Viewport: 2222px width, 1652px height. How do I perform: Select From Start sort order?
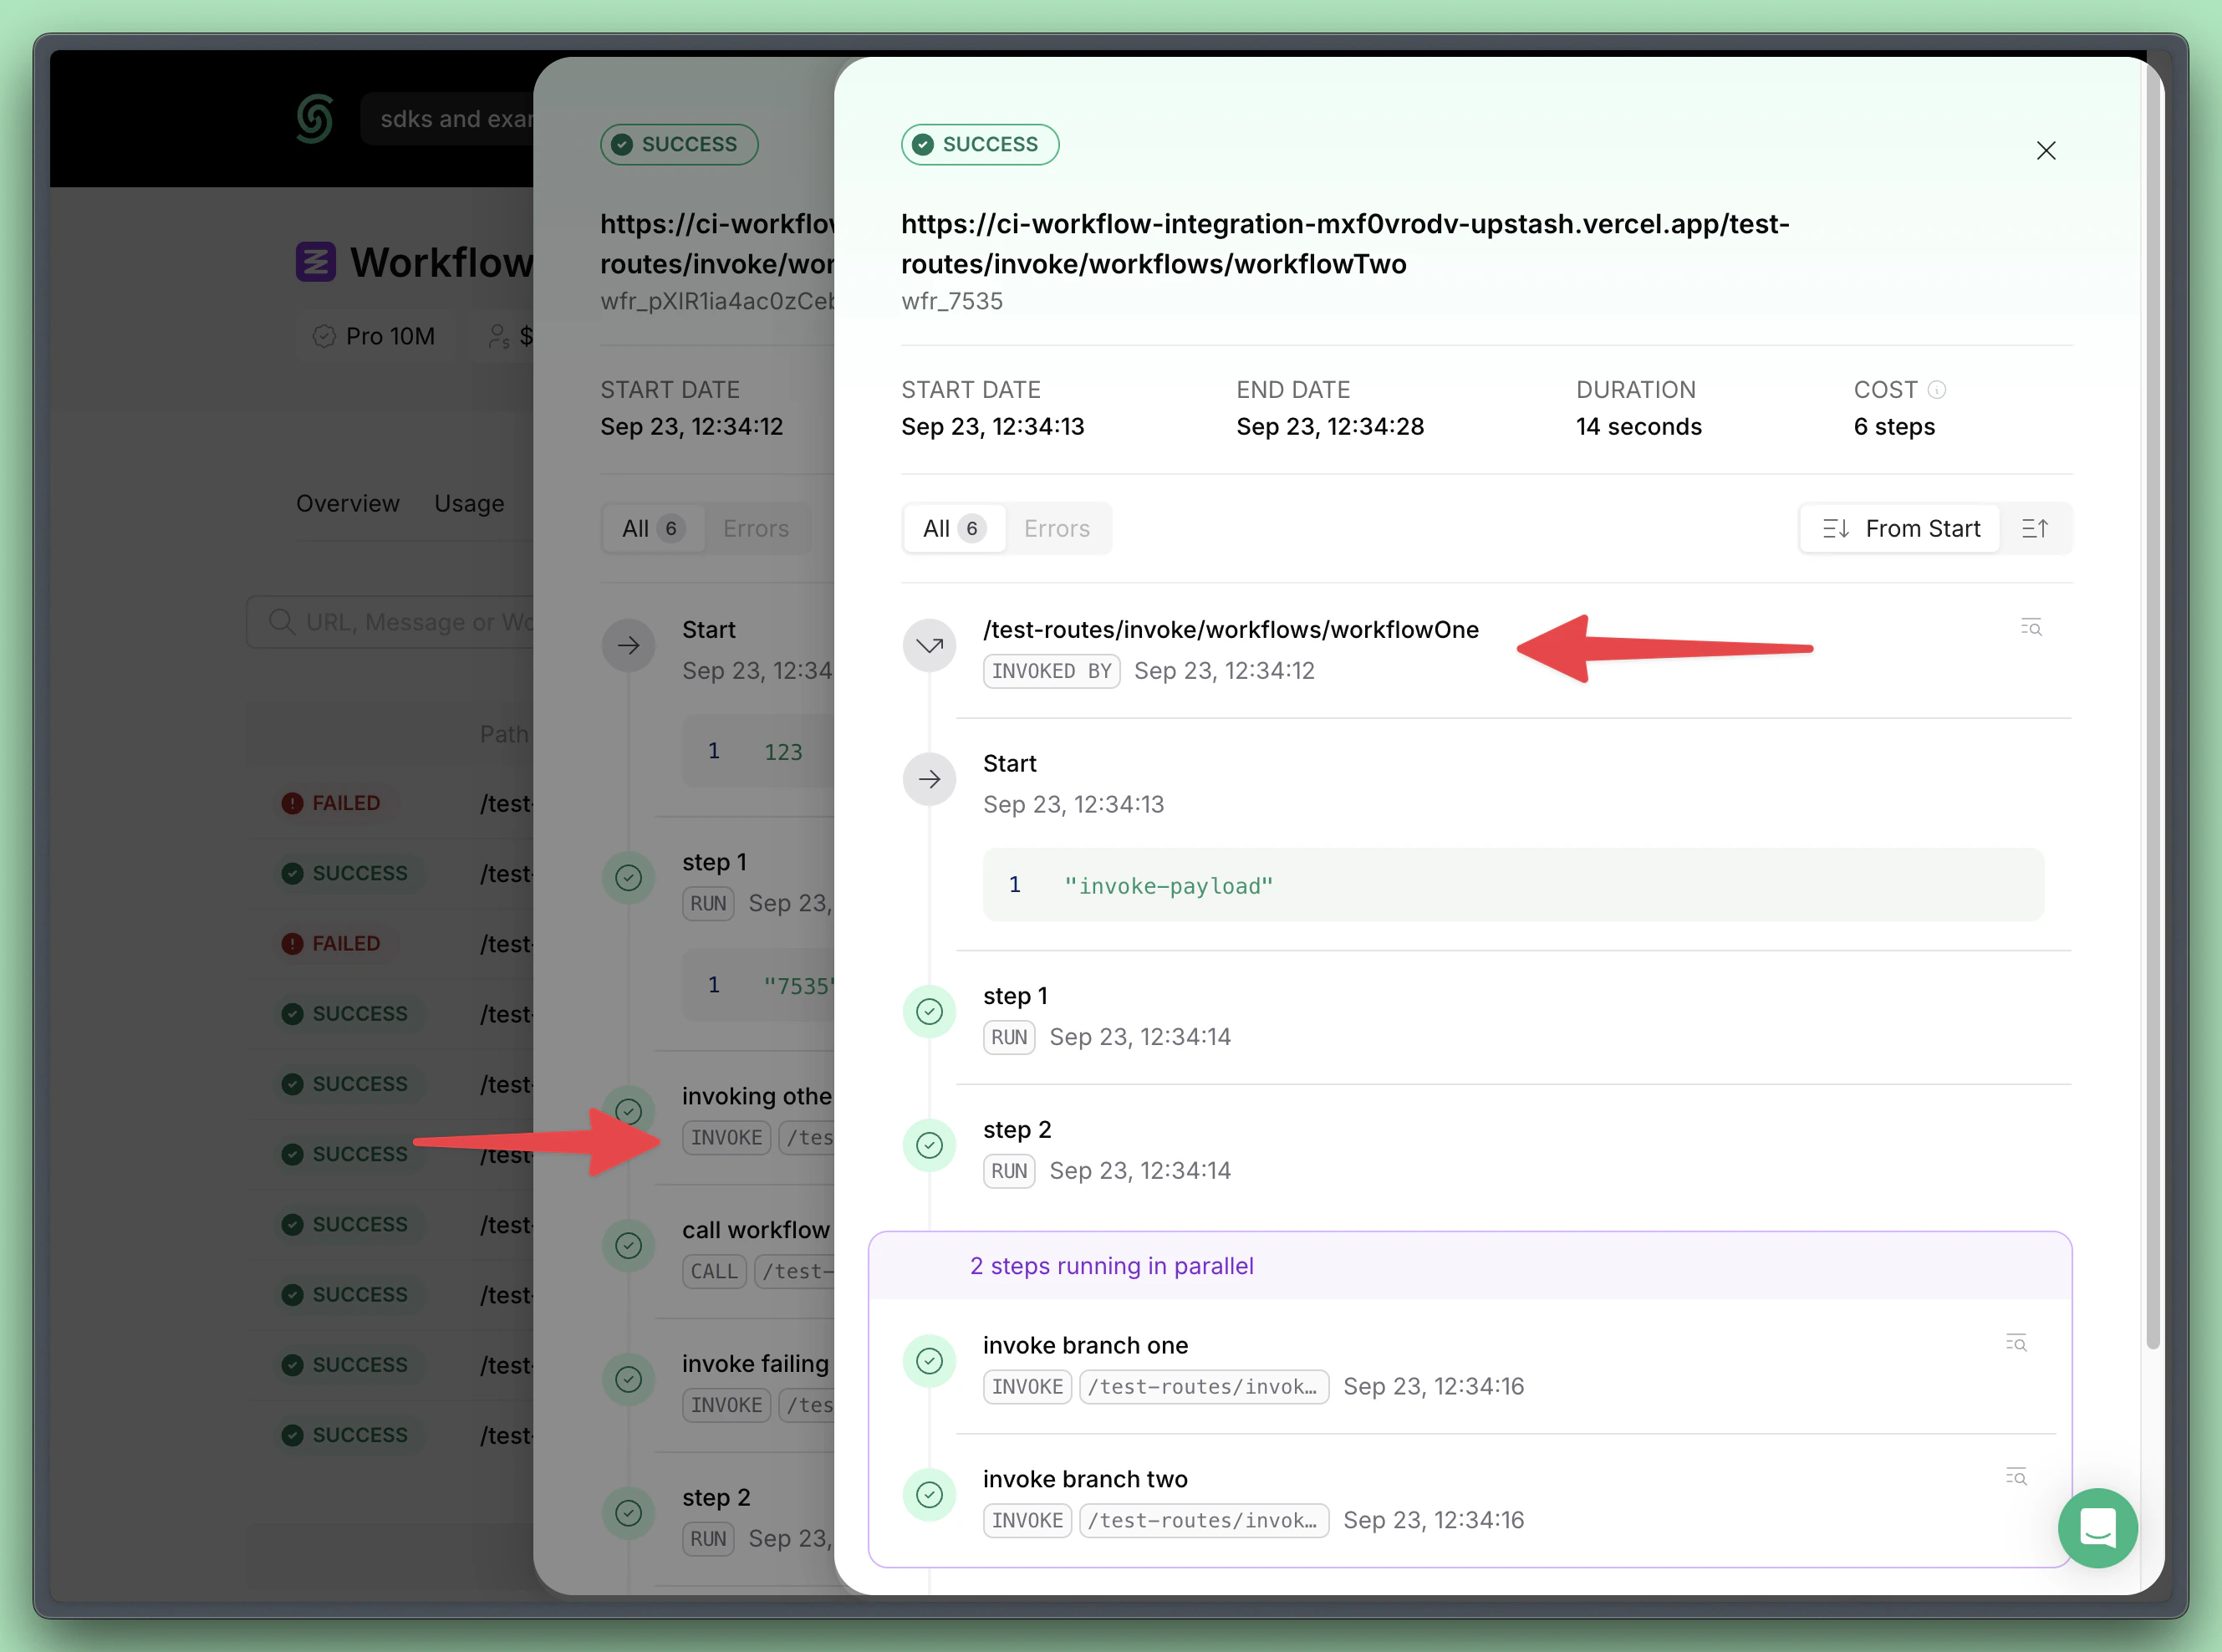(x=1900, y=528)
